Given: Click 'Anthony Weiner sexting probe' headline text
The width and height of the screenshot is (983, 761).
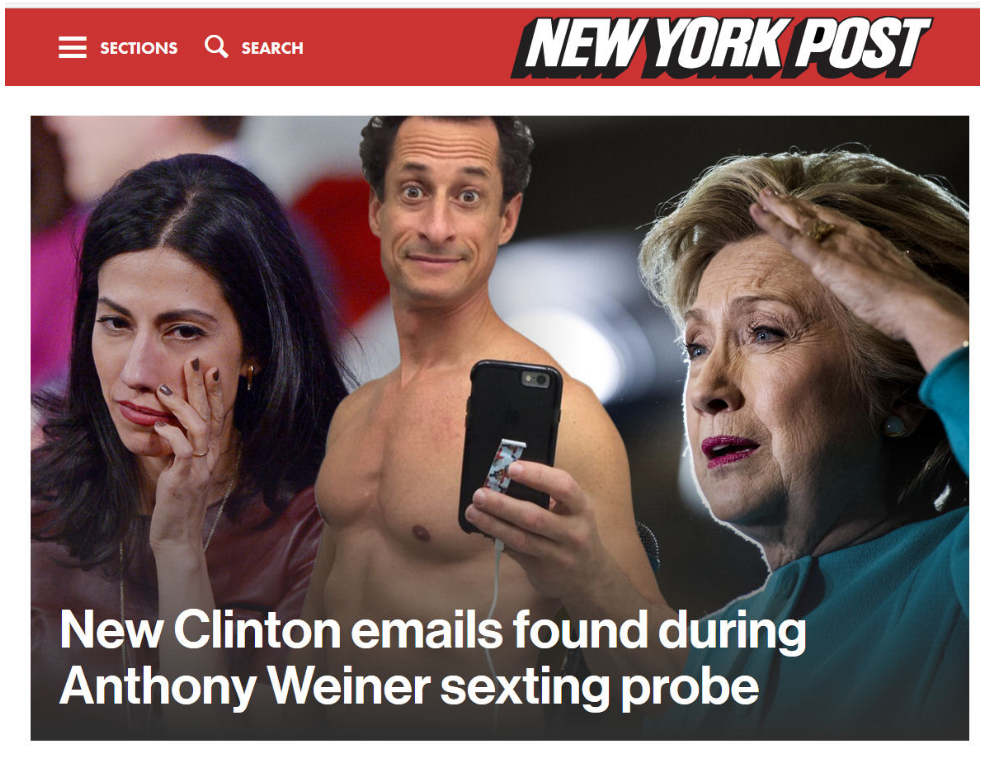Looking at the screenshot, I should click(x=409, y=686).
